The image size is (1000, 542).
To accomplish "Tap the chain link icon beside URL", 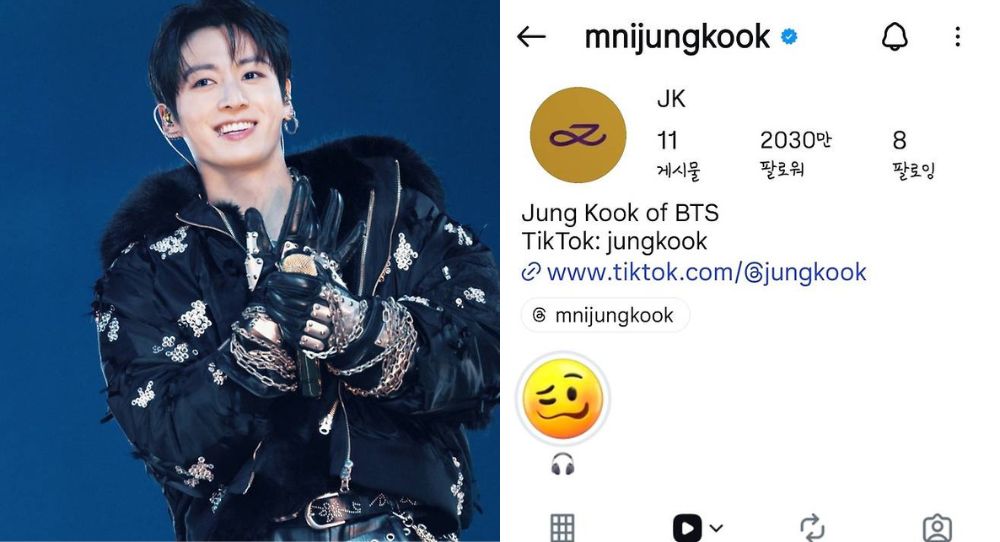I will (x=531, y=272).
